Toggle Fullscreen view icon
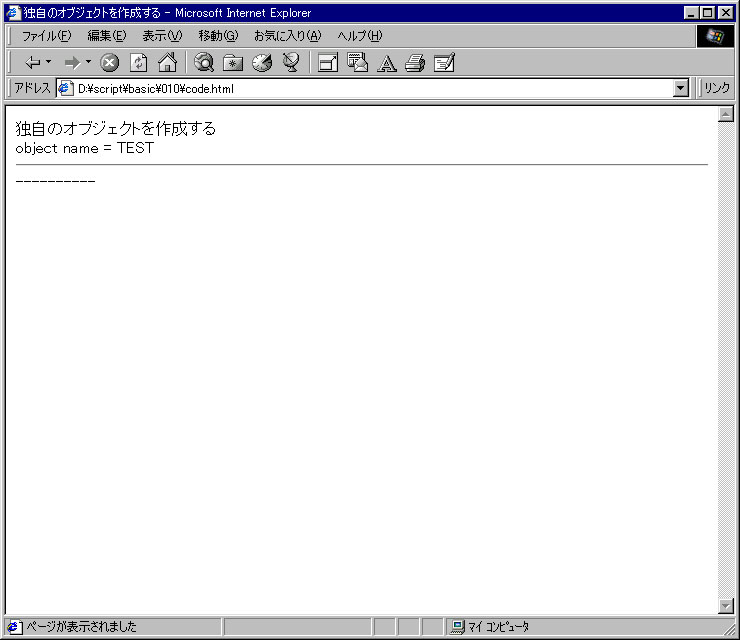This screenshot has width=740, height=640. pos(328,62)
